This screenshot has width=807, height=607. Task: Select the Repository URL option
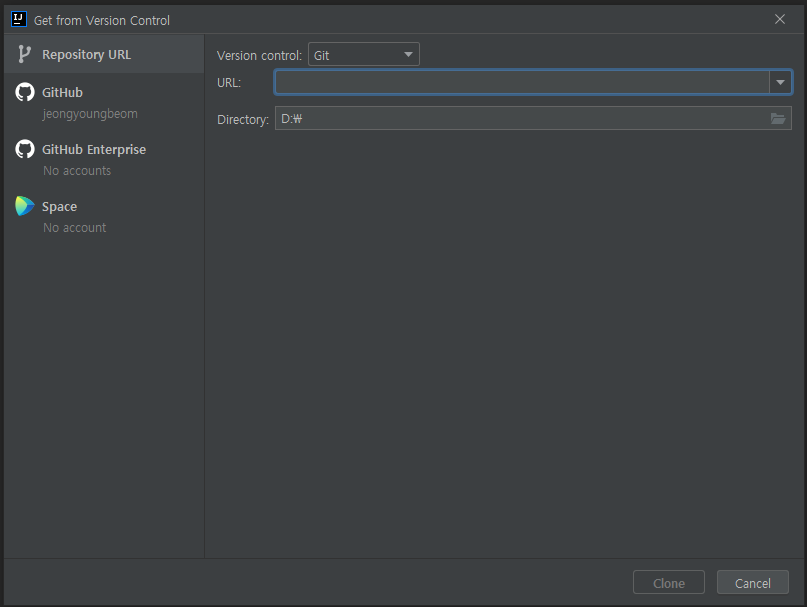(104, 54)
